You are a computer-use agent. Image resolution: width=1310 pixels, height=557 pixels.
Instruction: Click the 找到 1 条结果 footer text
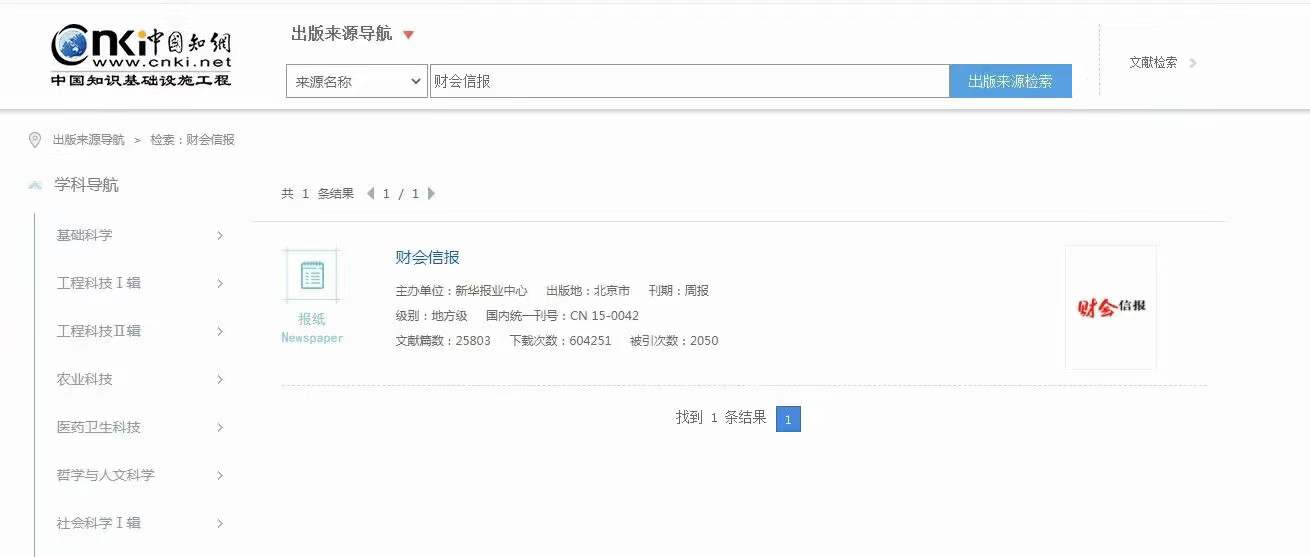pos(721,418)
